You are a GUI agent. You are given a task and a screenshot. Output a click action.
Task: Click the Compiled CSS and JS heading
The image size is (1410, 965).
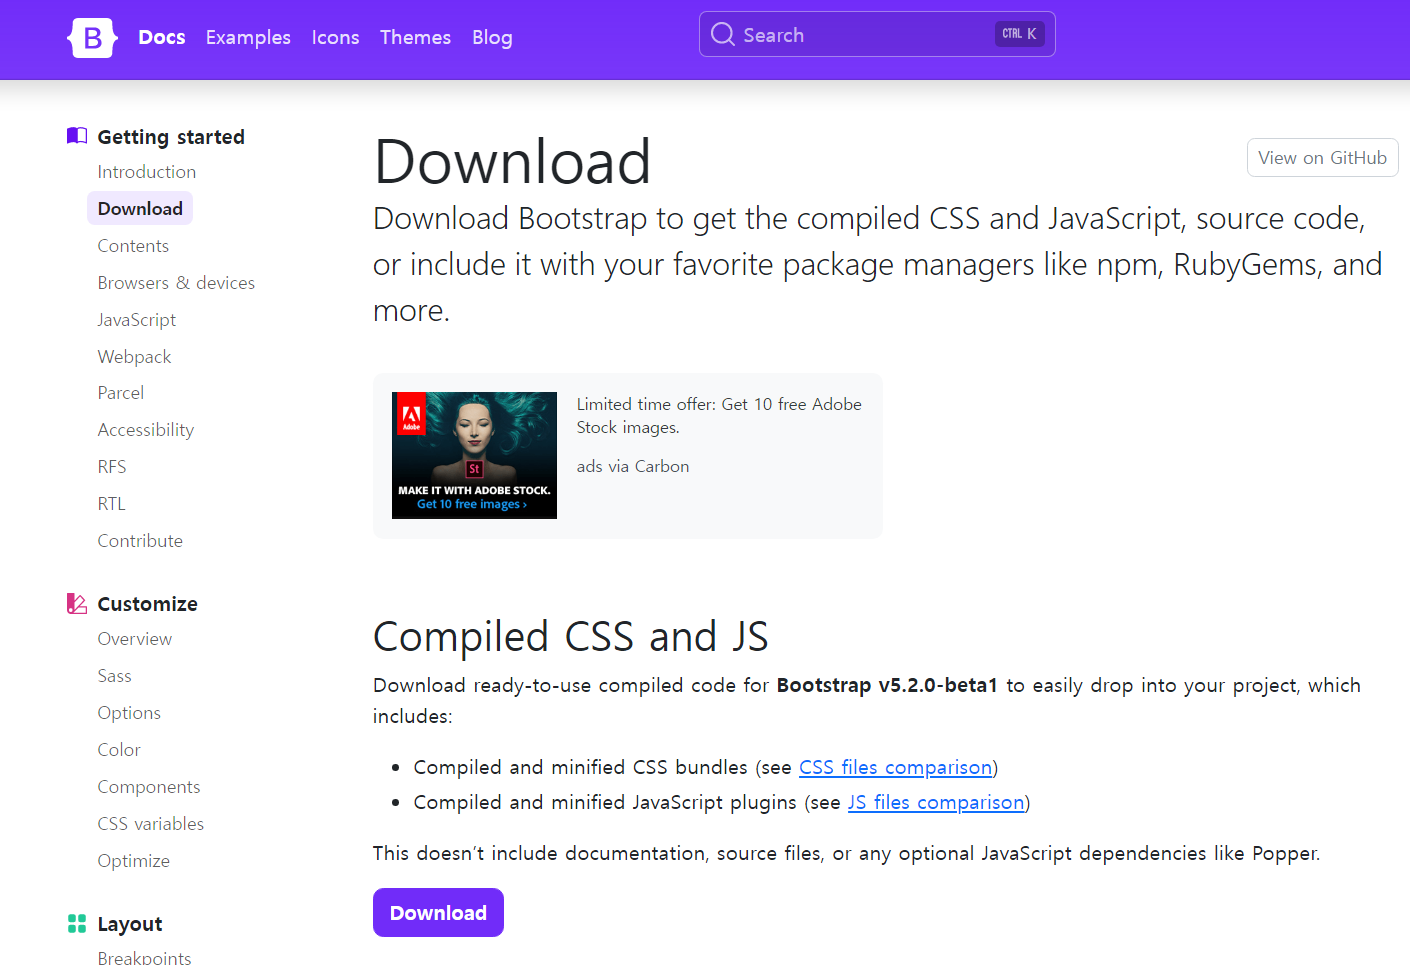pyautogui.click(x=571, y=636)
